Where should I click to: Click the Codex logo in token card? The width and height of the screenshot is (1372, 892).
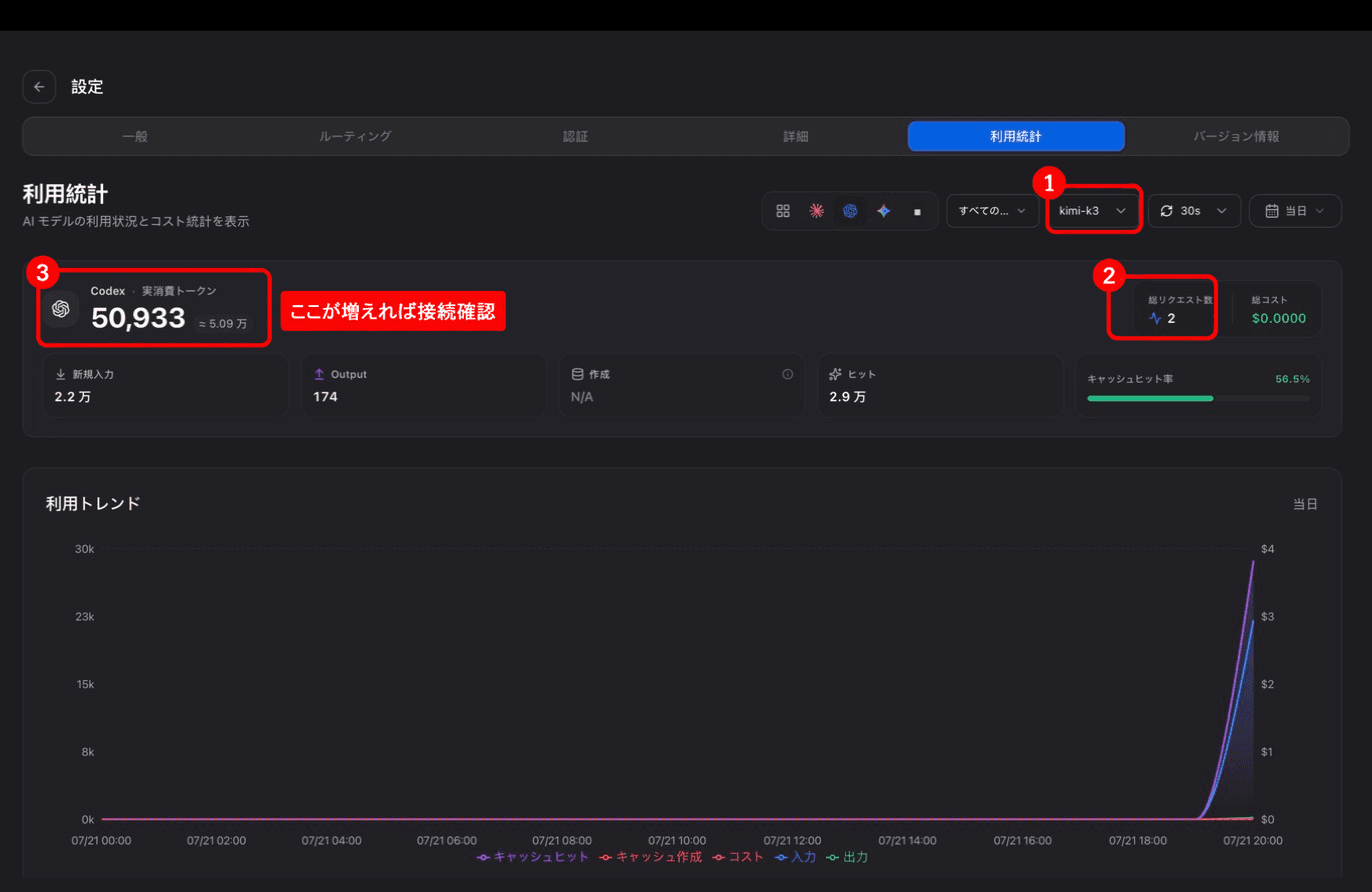tap(61, 308)
